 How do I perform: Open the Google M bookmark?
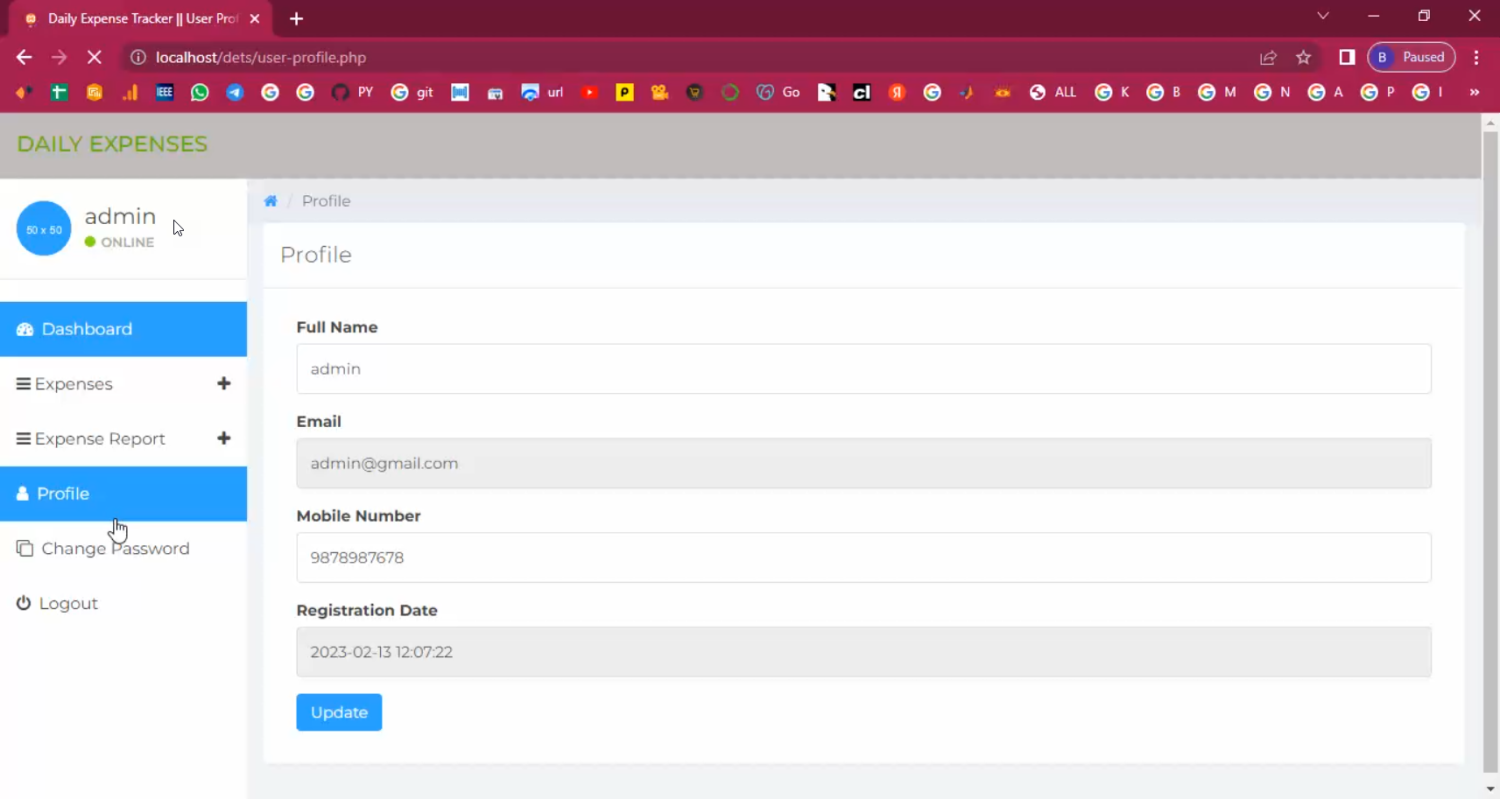[1217, 92]
